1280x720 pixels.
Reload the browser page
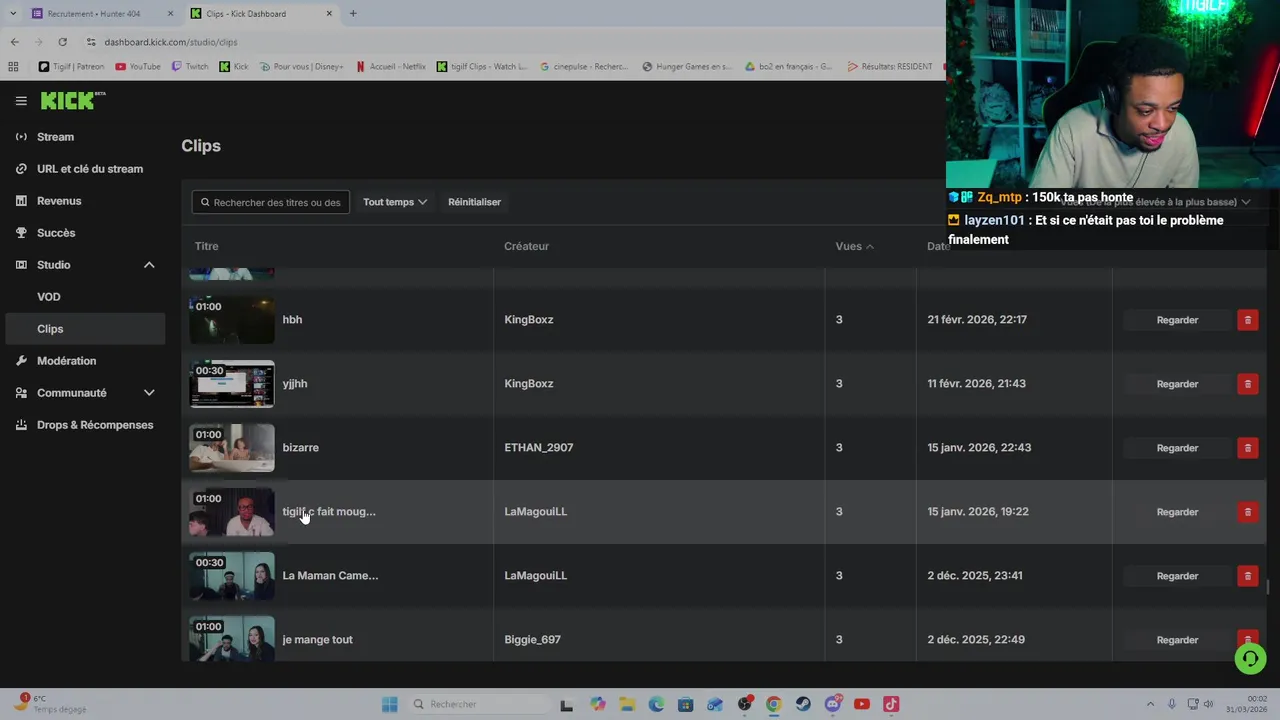pyautogui.click(x=62, y=42)
